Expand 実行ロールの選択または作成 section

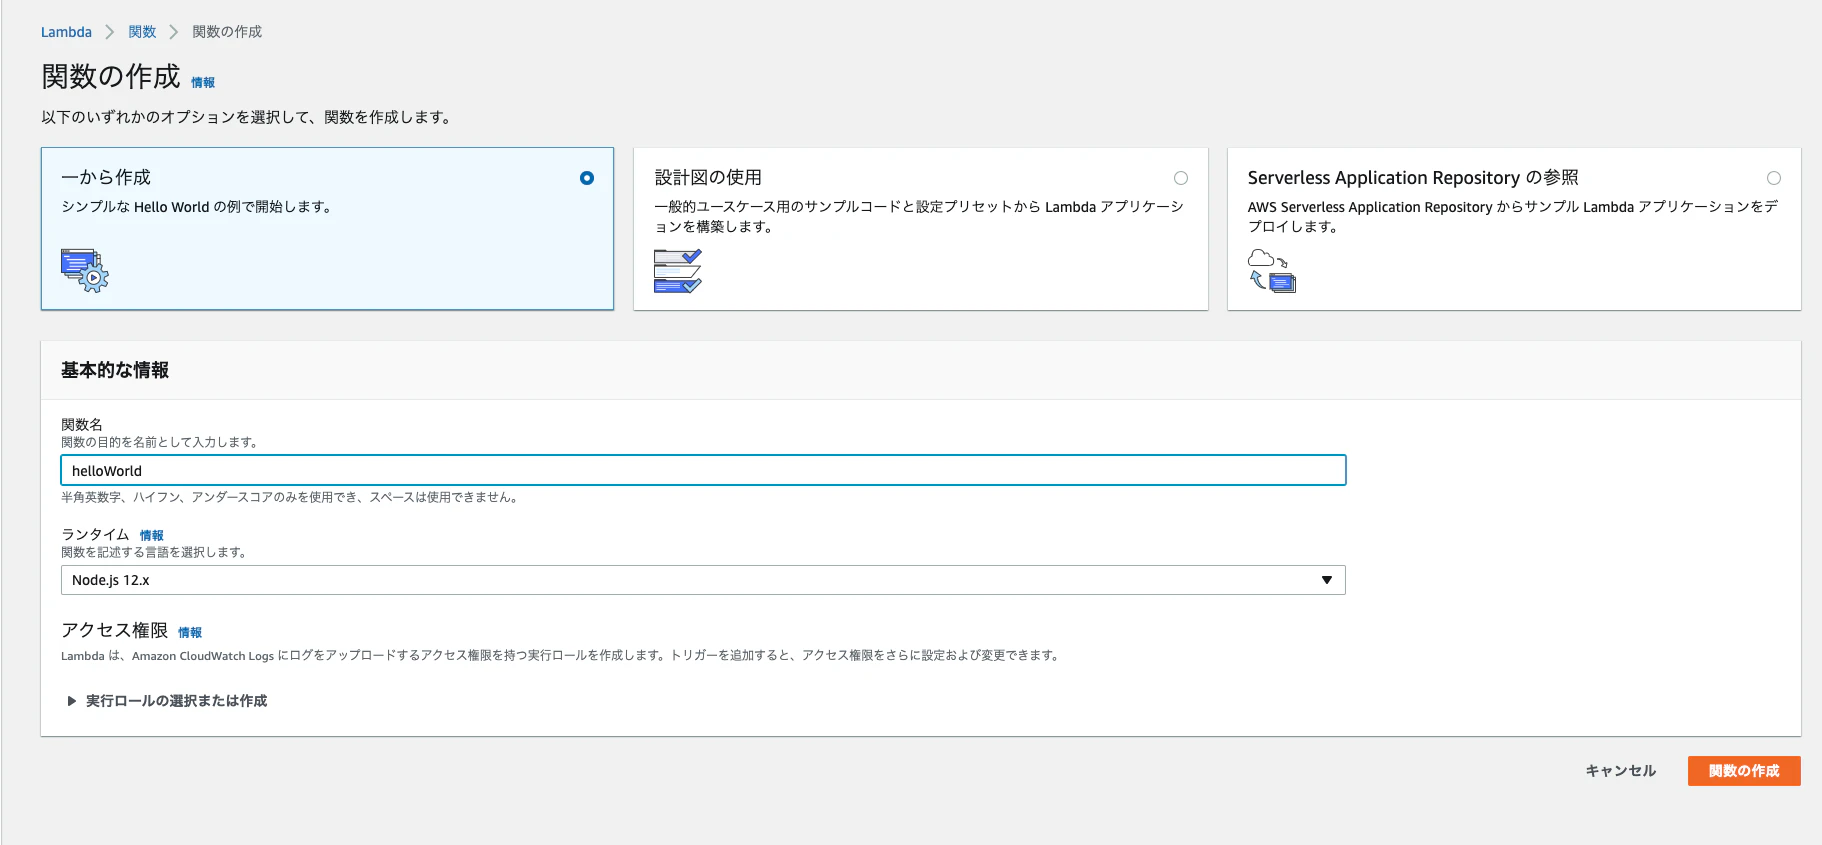(167, 701)
